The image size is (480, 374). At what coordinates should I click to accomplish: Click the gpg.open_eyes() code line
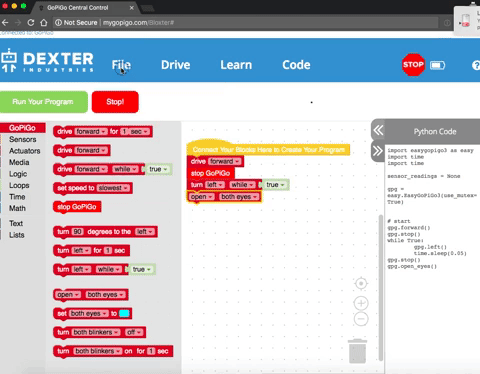pyautogui.click(x=412, y=266)
